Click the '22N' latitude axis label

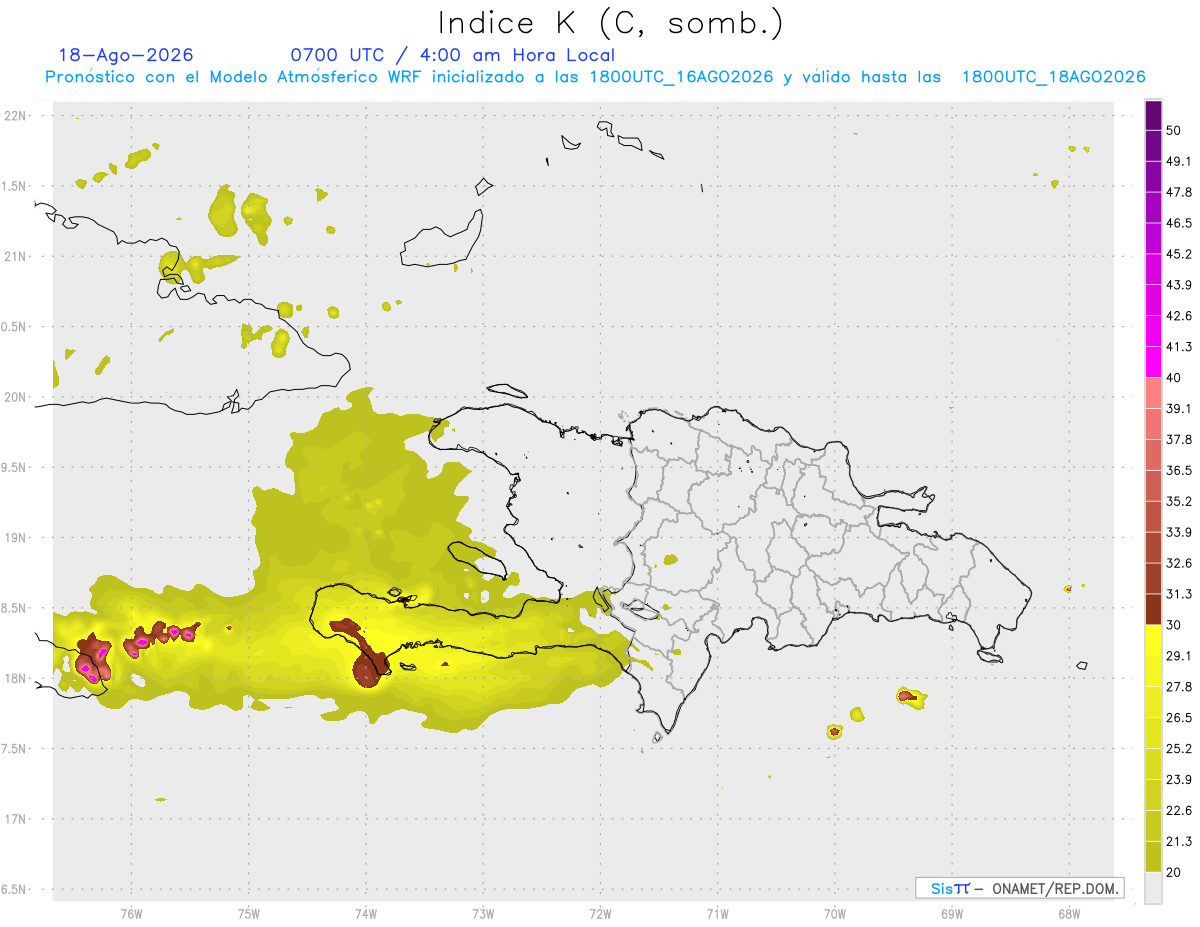17,116
